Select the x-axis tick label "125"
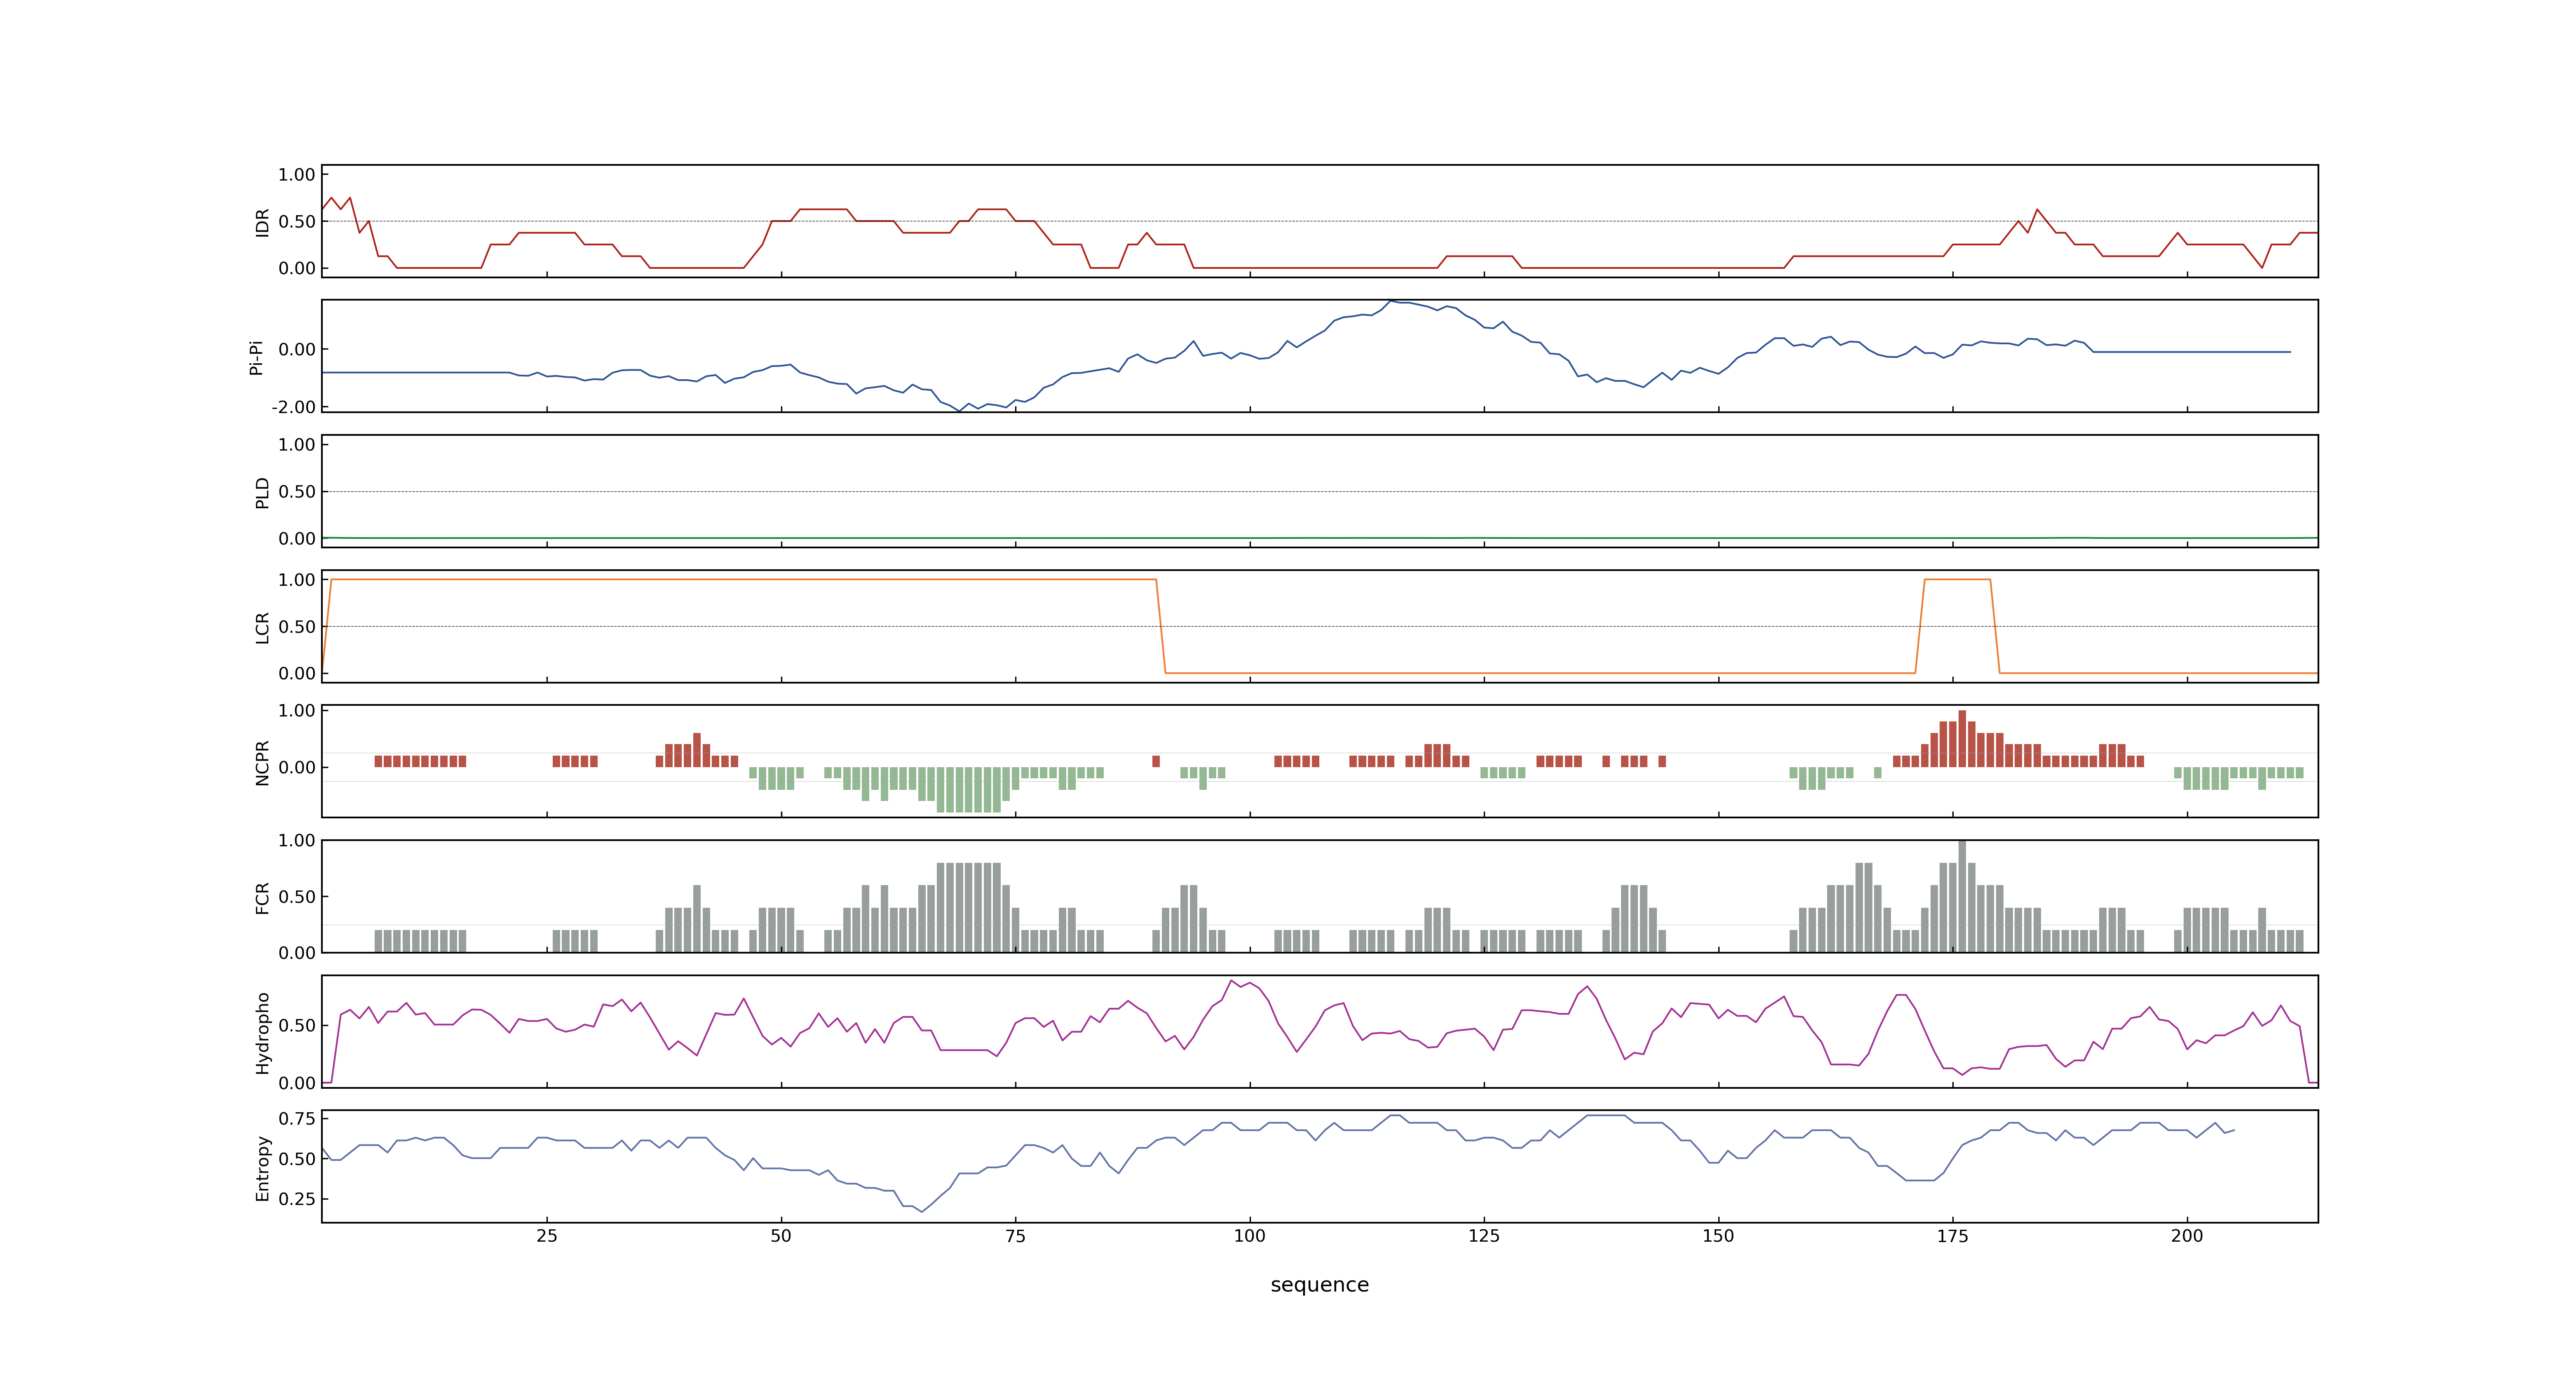The image size is (2576, 1374). [1484, 1235]
